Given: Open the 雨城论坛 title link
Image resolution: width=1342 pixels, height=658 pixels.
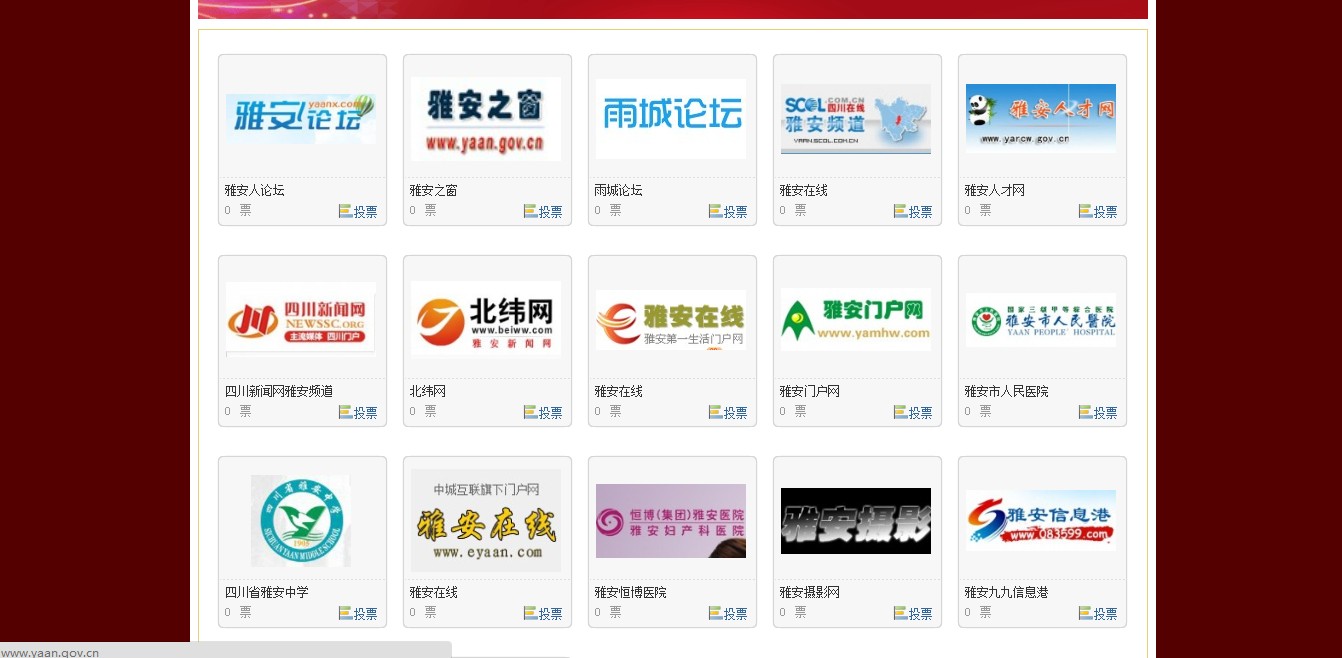Looking at the screenshot, I should (618, 190).
